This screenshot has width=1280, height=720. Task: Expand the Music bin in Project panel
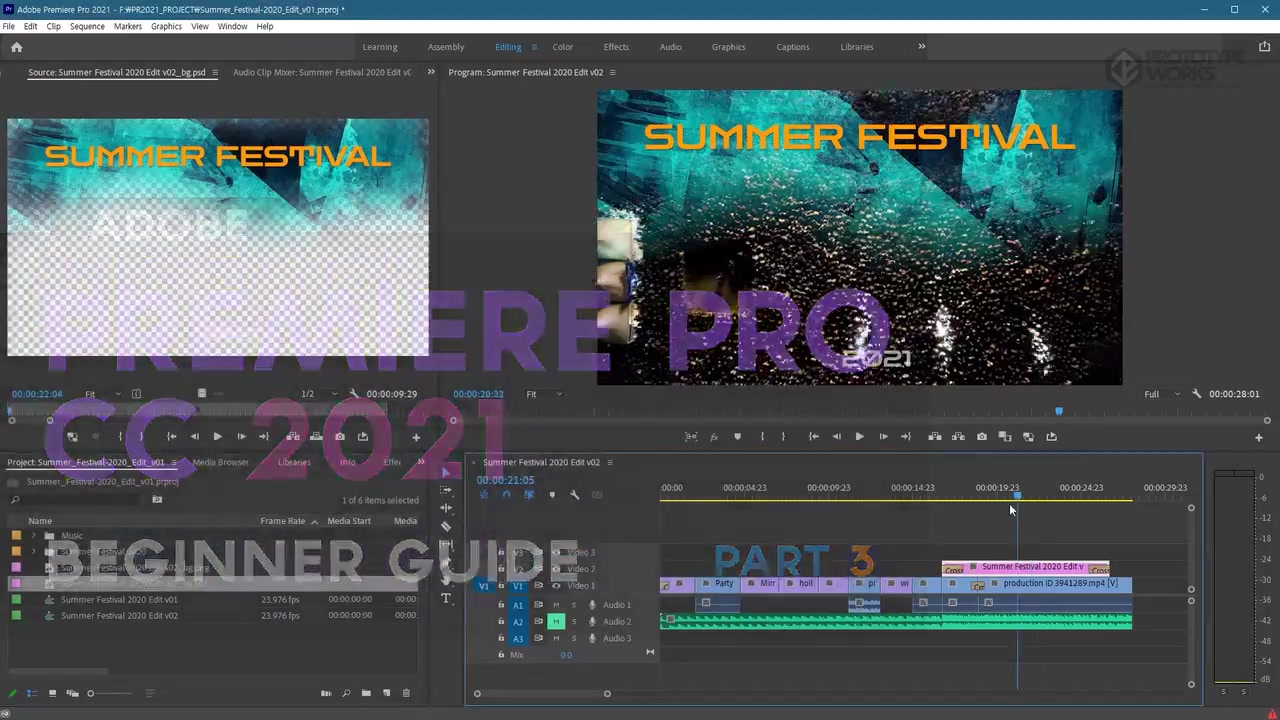[x=34, y=536]
